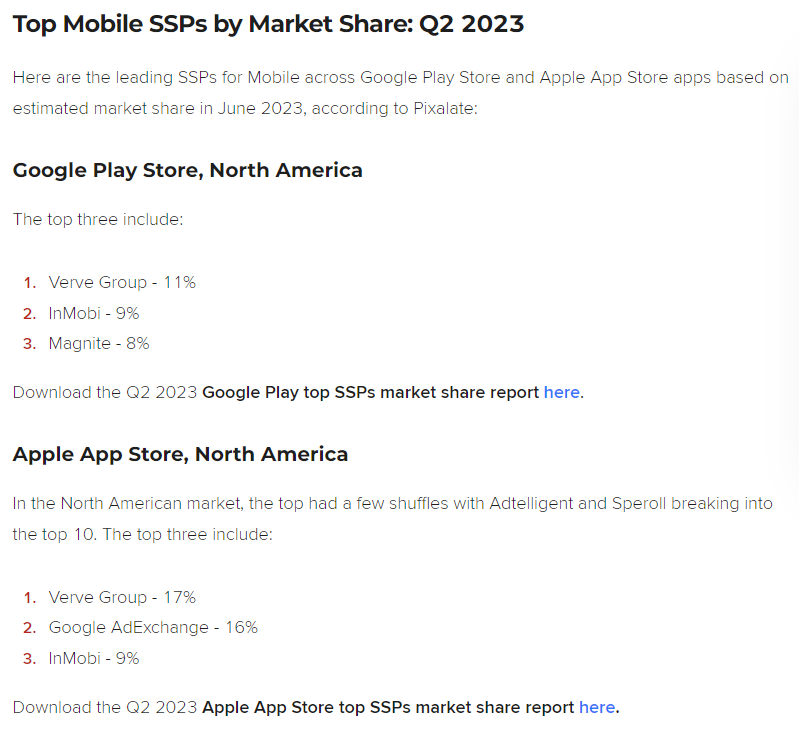Select the 'Magnite - 8%' list item
The image size is (799, 731).
[x=99, y=343]
